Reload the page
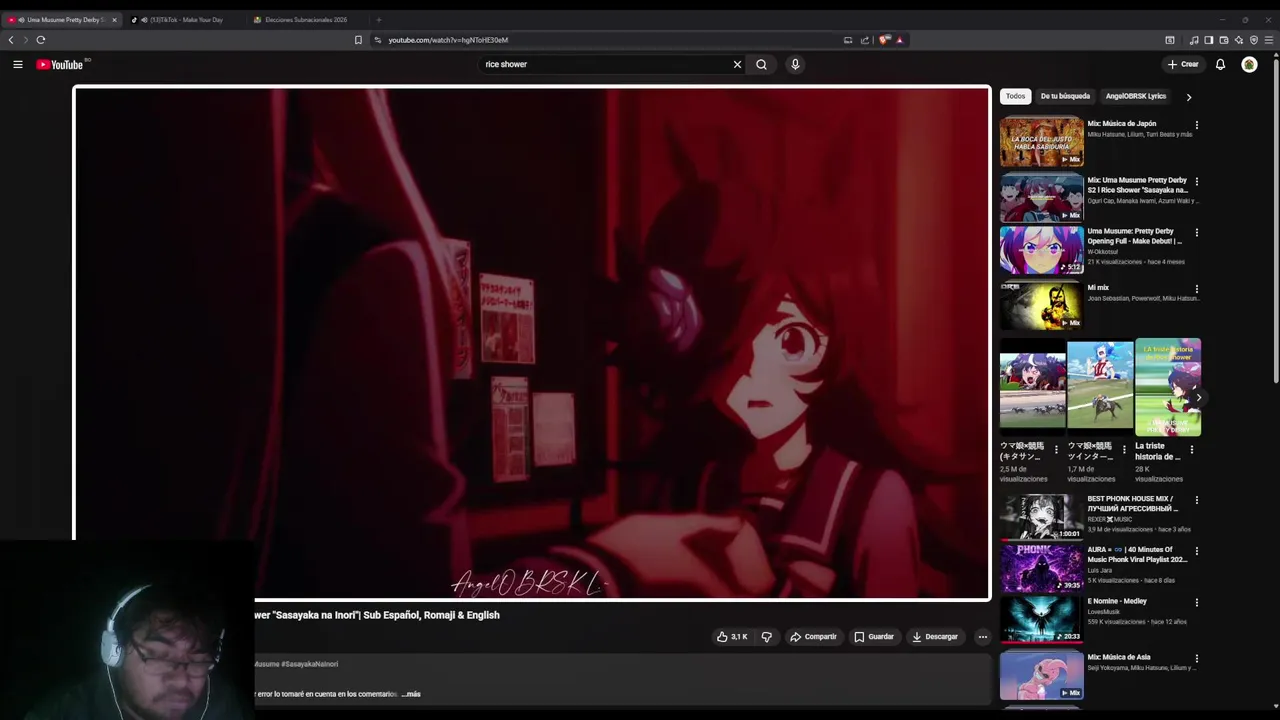 tap(41, 40)
